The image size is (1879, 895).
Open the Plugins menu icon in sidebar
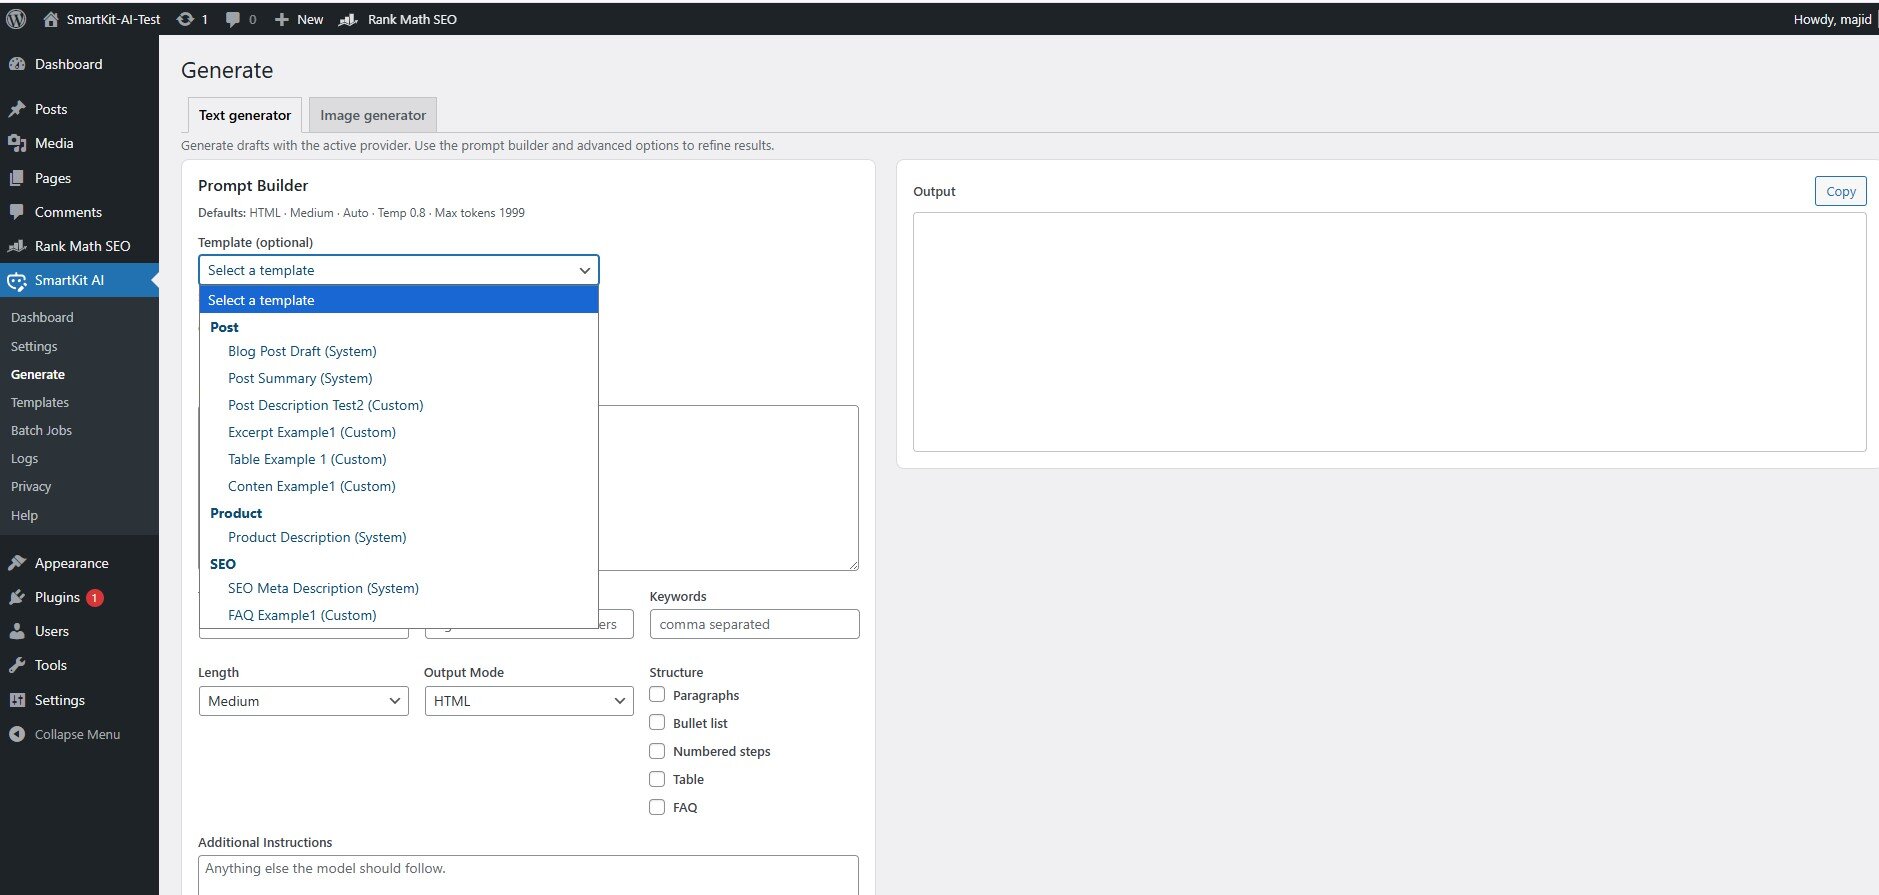pos(17,597)
